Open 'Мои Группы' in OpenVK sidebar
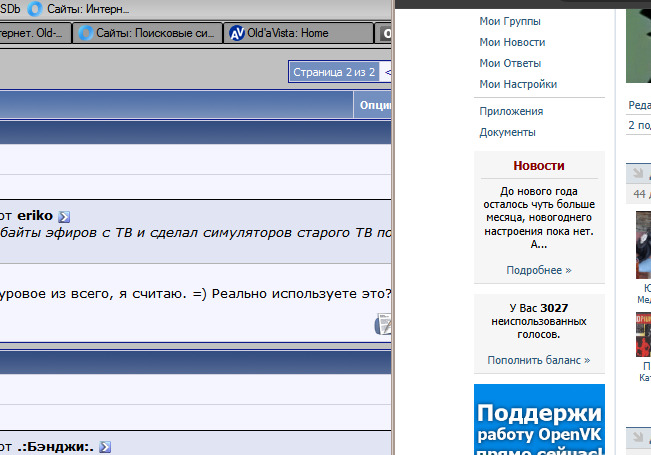The image size is (651, 455). (510, 21)
